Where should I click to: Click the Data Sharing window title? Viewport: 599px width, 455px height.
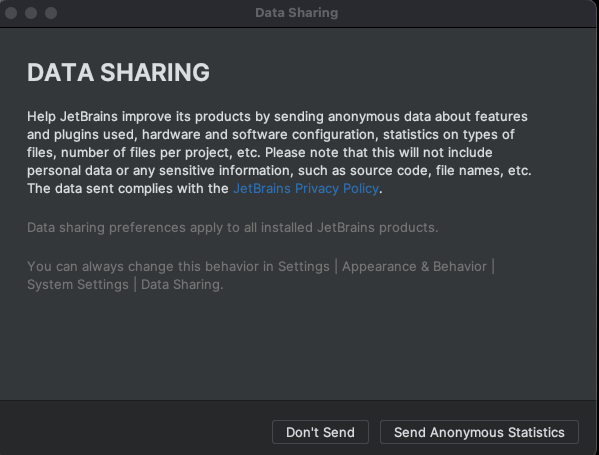pyautogui.click(x=296, y=13)
